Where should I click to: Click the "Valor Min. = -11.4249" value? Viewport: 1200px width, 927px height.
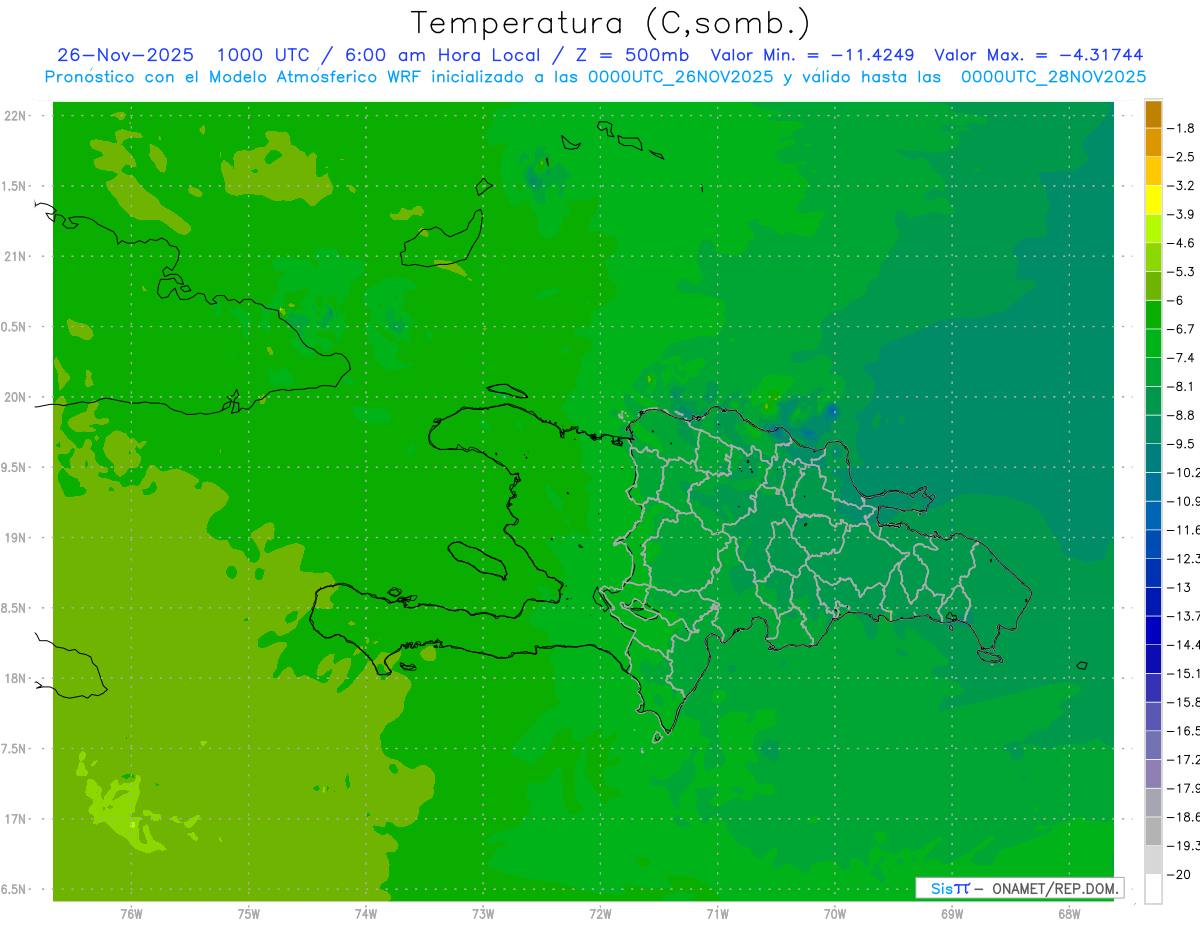[812, 55]
